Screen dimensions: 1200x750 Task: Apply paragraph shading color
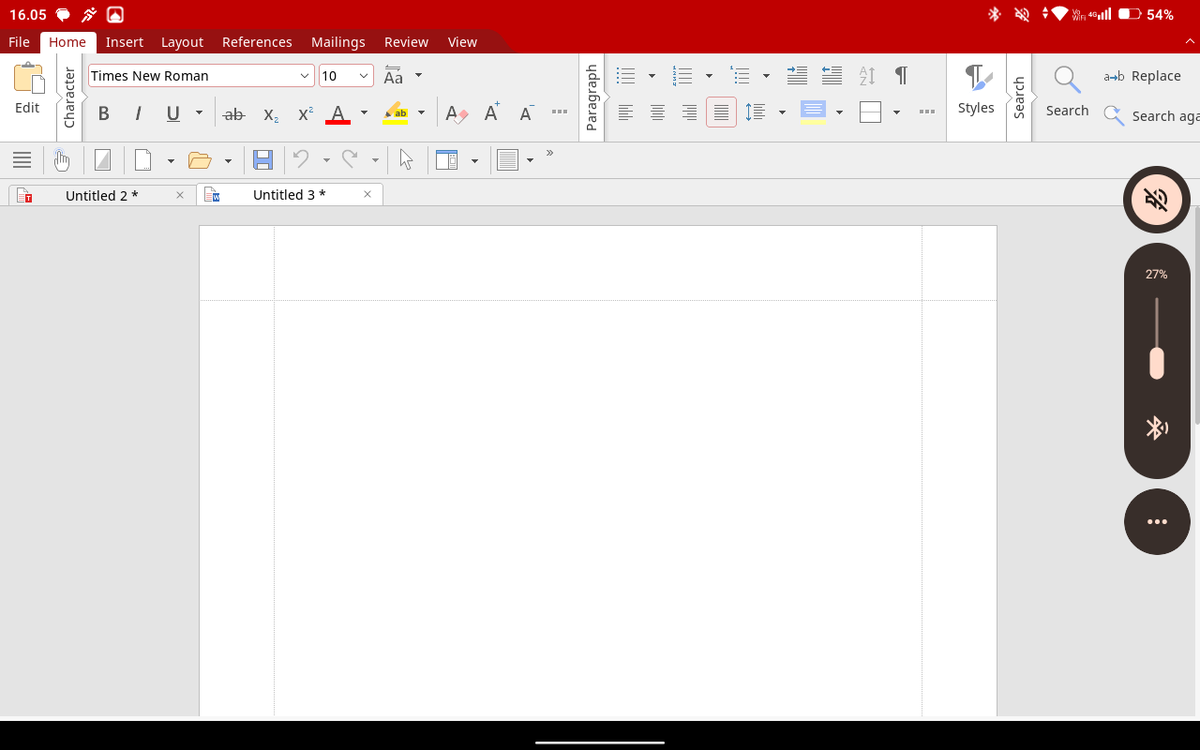pyautogui.click(x=812, y=112)
